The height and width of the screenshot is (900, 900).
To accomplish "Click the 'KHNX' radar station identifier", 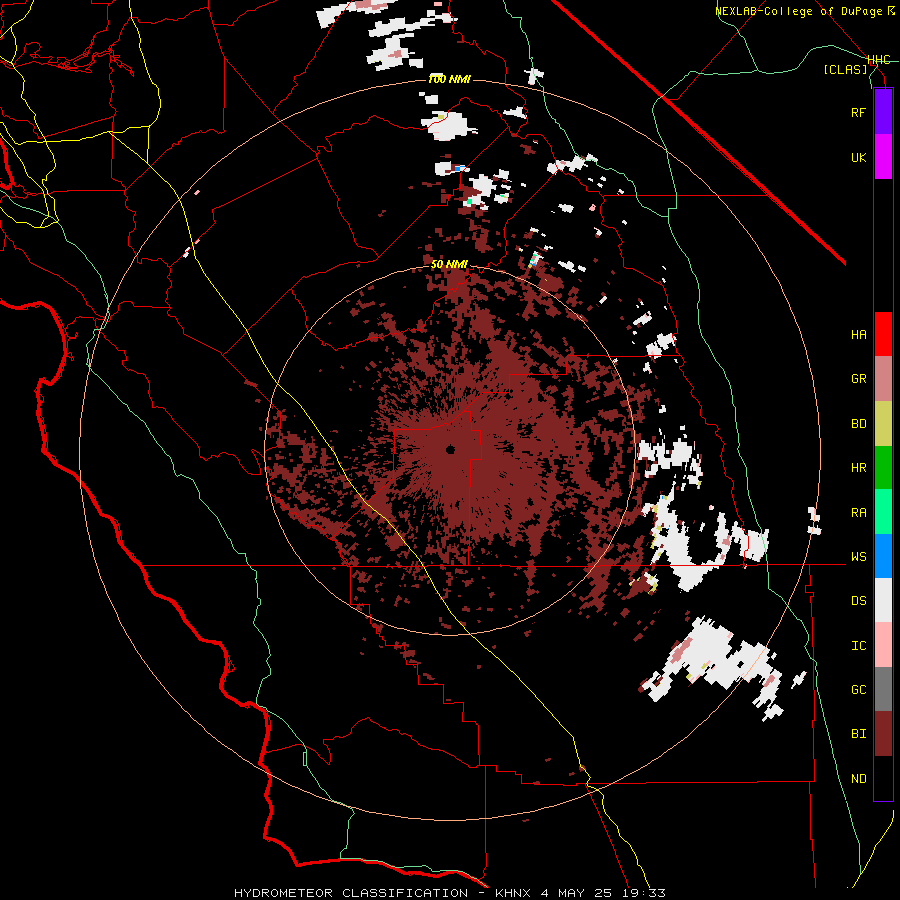I will pyautogui.click(x=514, y=893).
